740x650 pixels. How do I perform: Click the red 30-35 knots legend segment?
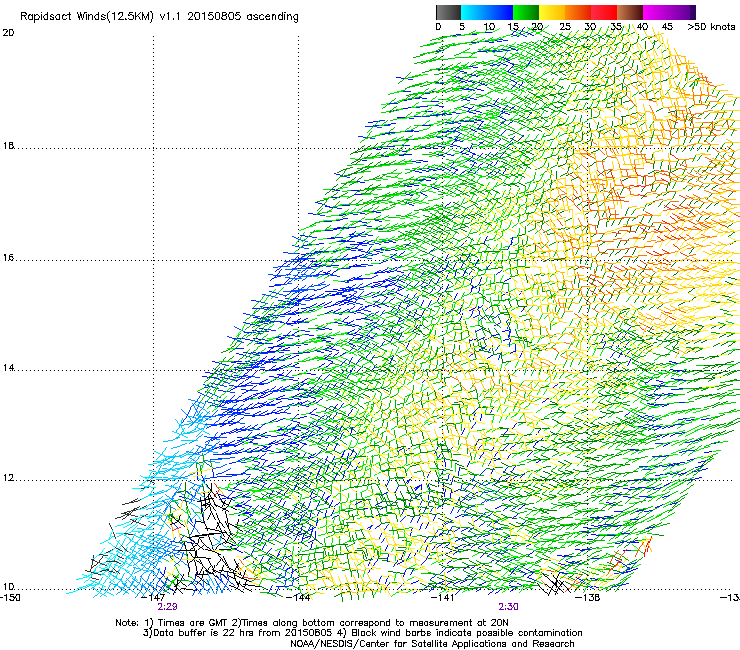pyautogui.click(x=604, y=12)
